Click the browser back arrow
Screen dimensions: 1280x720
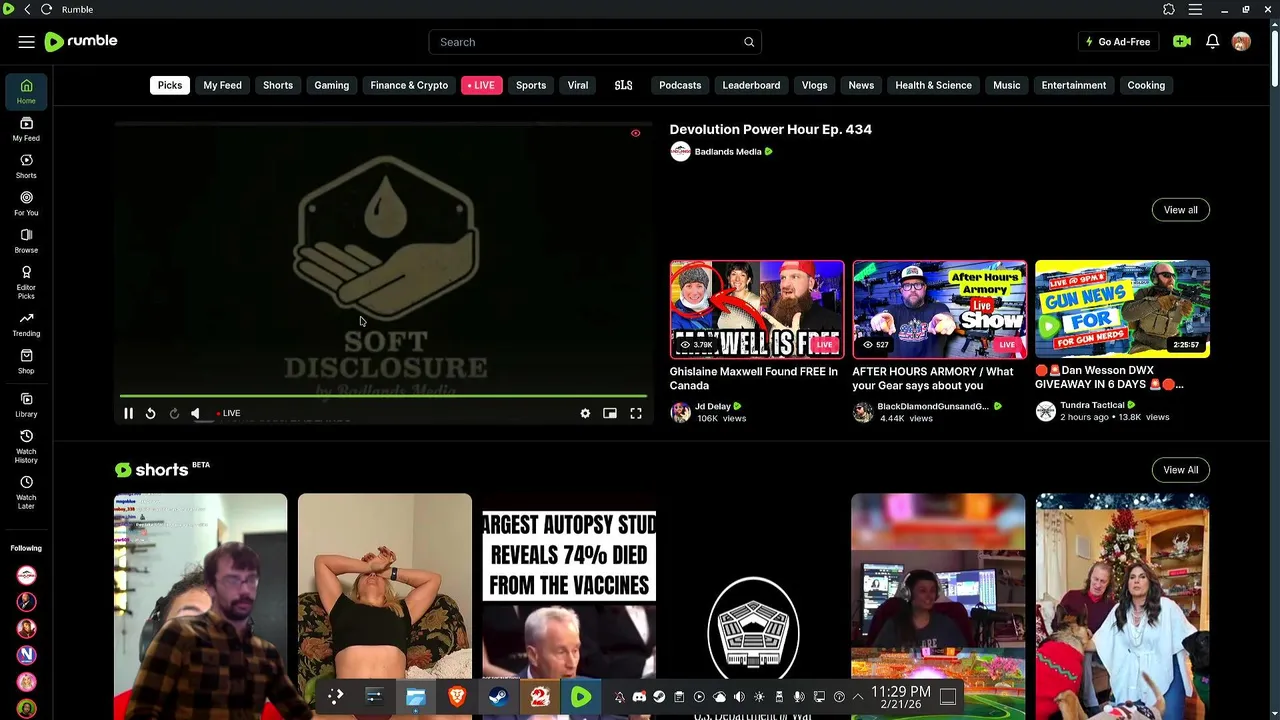pos(27,9)
